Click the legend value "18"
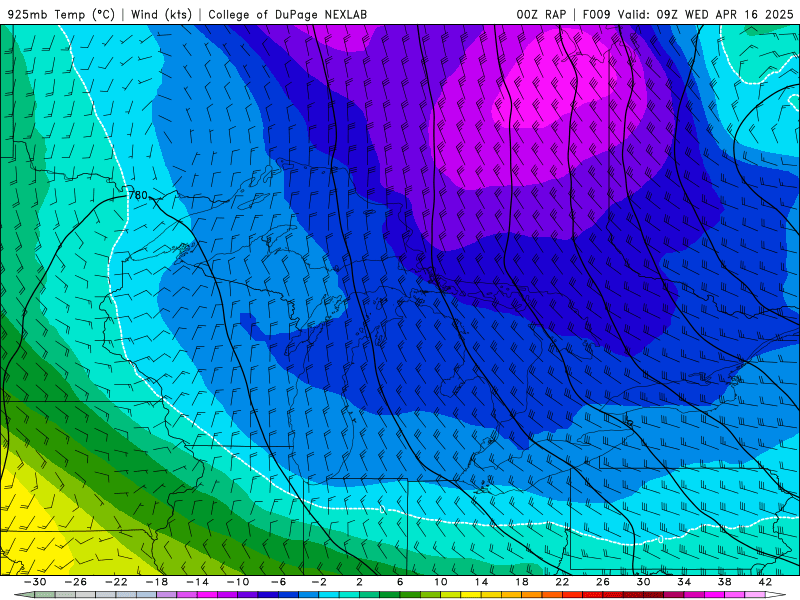Viewport: 800px width, 600px height. click(x=522, y=582)
